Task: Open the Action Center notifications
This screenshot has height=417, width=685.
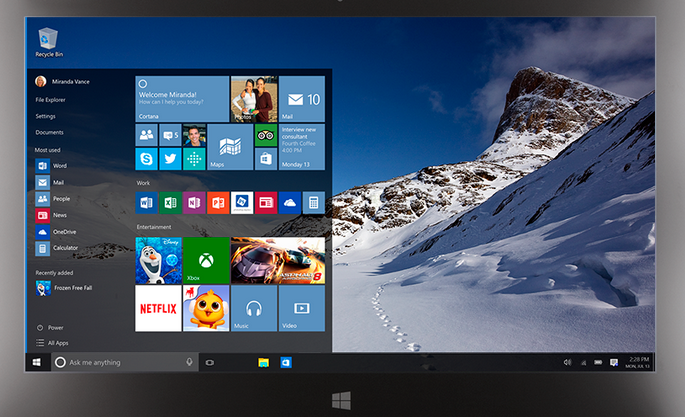Action: (x=614, y=362)
